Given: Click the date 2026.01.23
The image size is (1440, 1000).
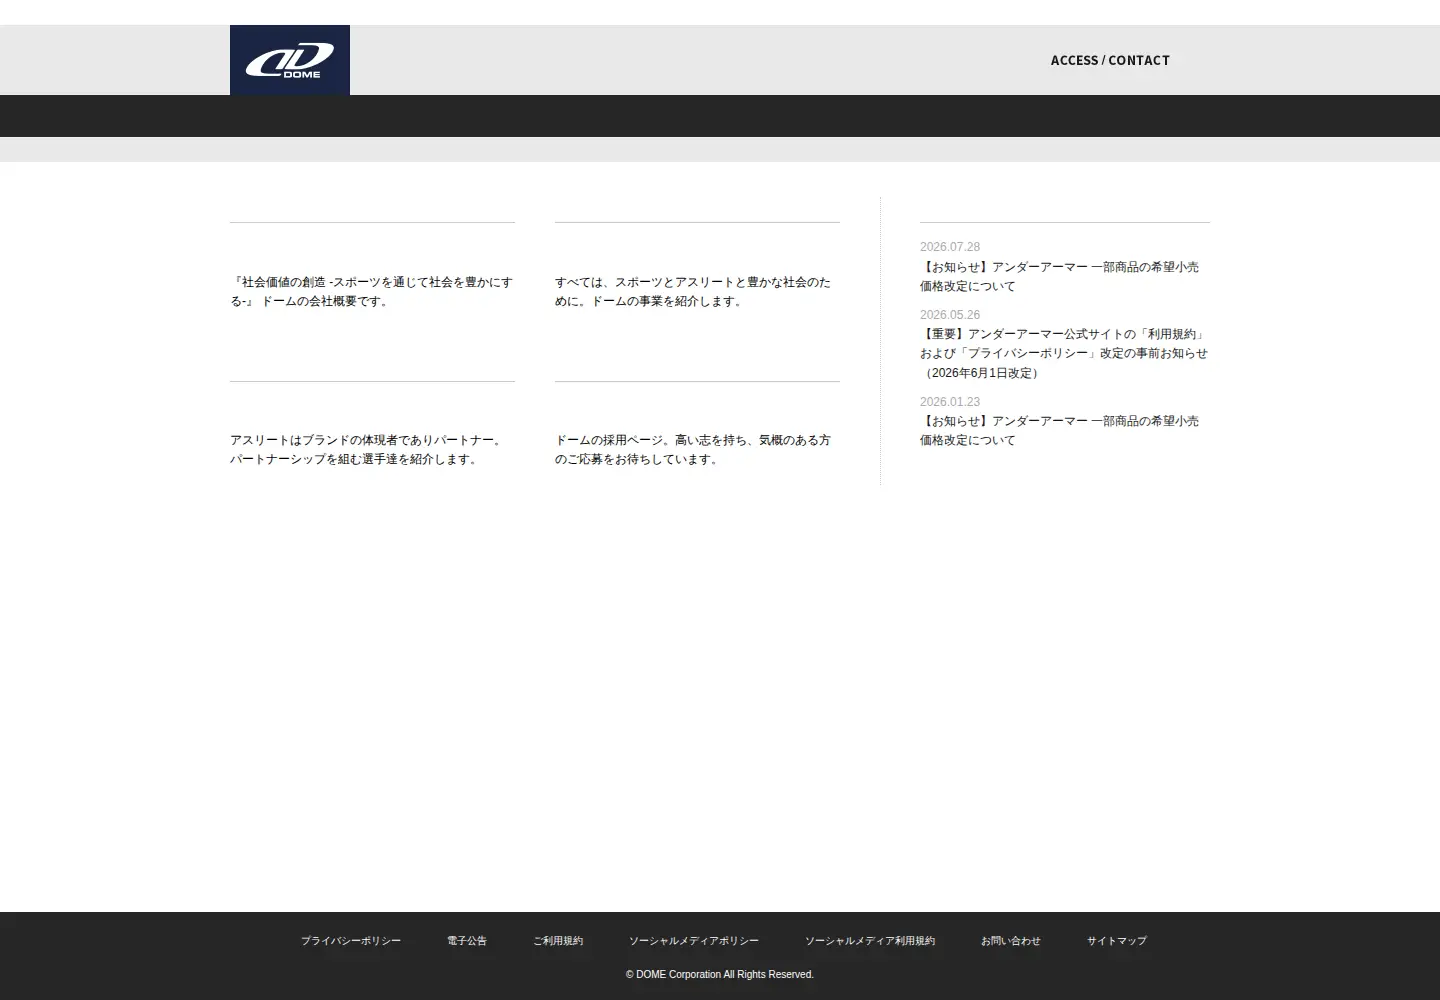Looking at the screenshot, I should [x=950, y=402].
